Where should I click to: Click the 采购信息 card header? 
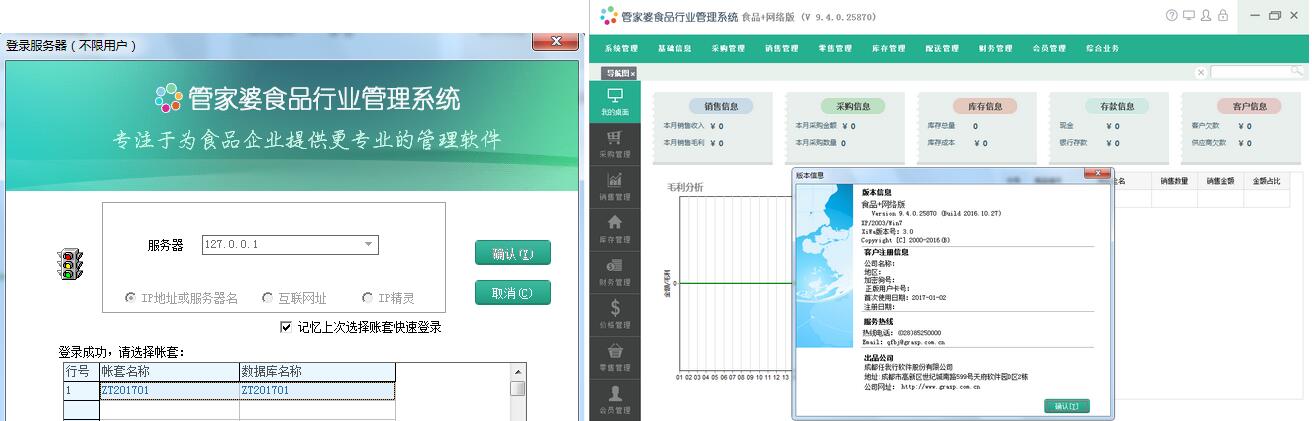[853, 106]
